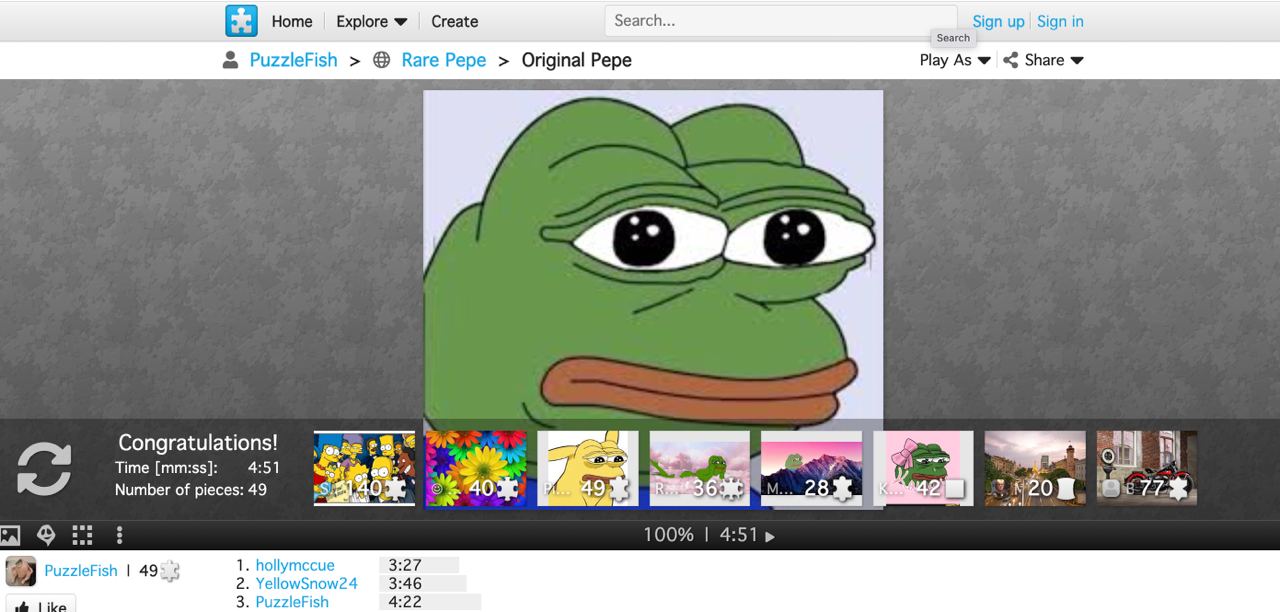Open the three-dot more options menu
1280x612 pixels.
point(119,535)
